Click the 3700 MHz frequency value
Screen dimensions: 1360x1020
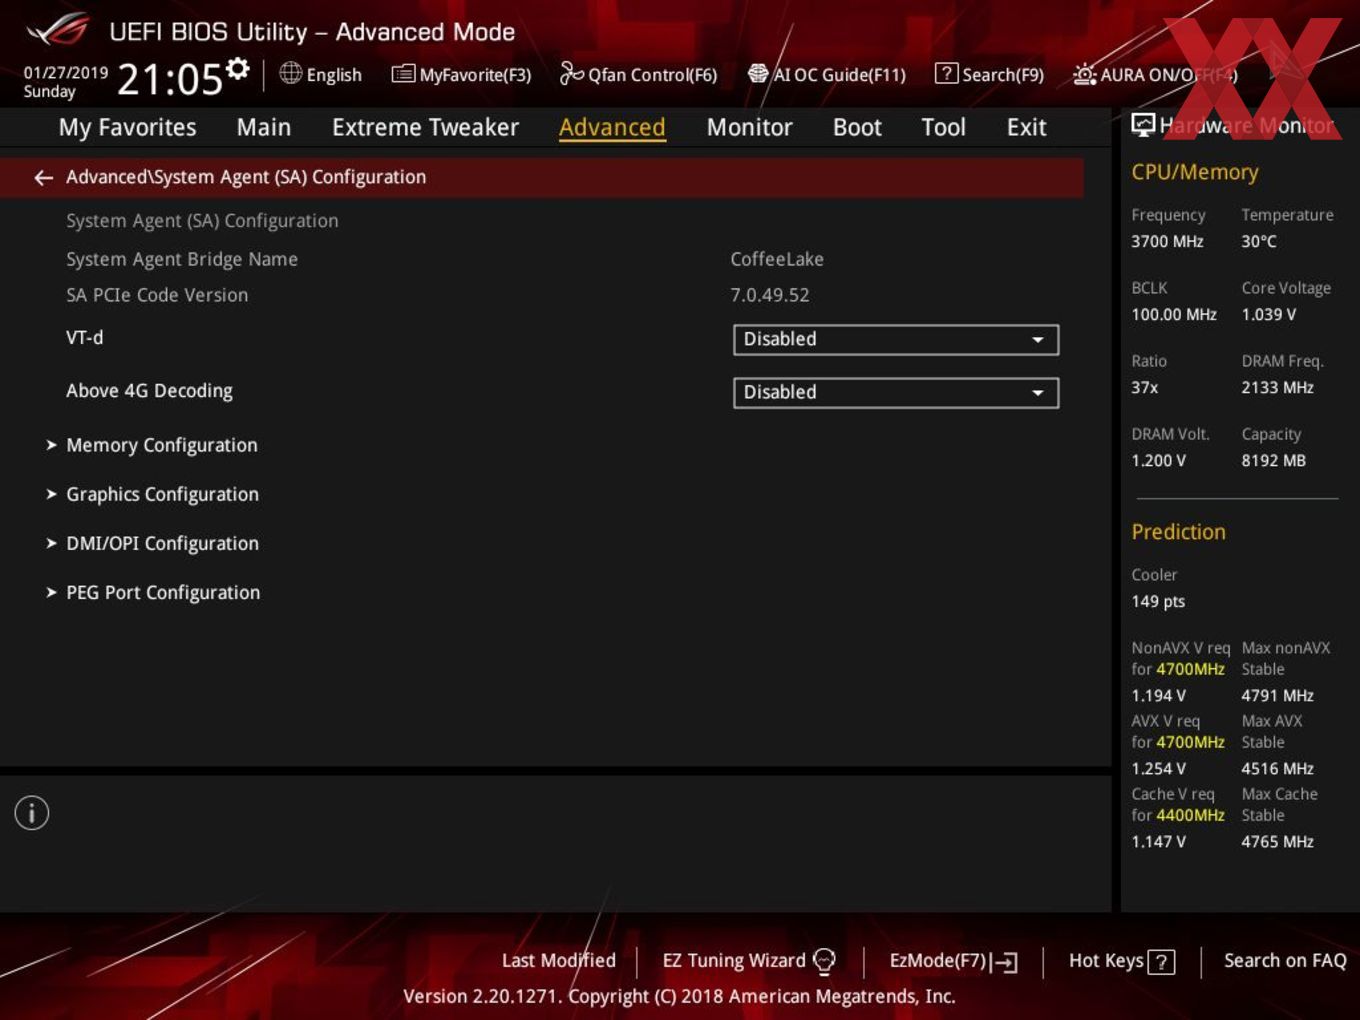click(1167, 241)
